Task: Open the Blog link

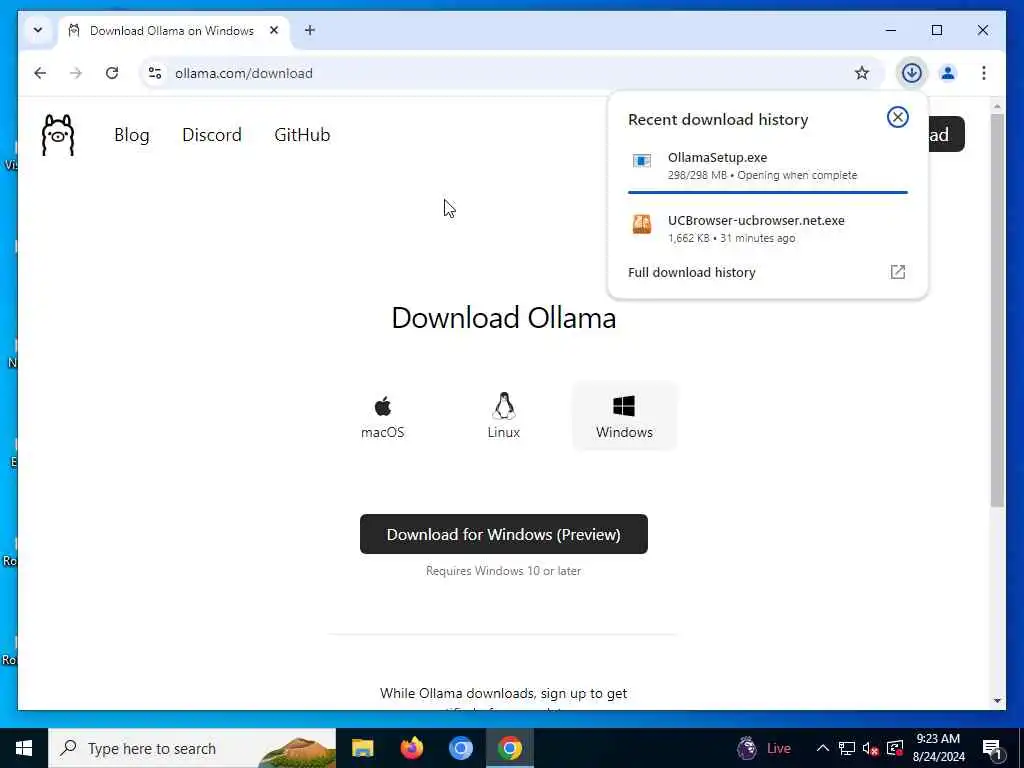Action: pos(131,135)
